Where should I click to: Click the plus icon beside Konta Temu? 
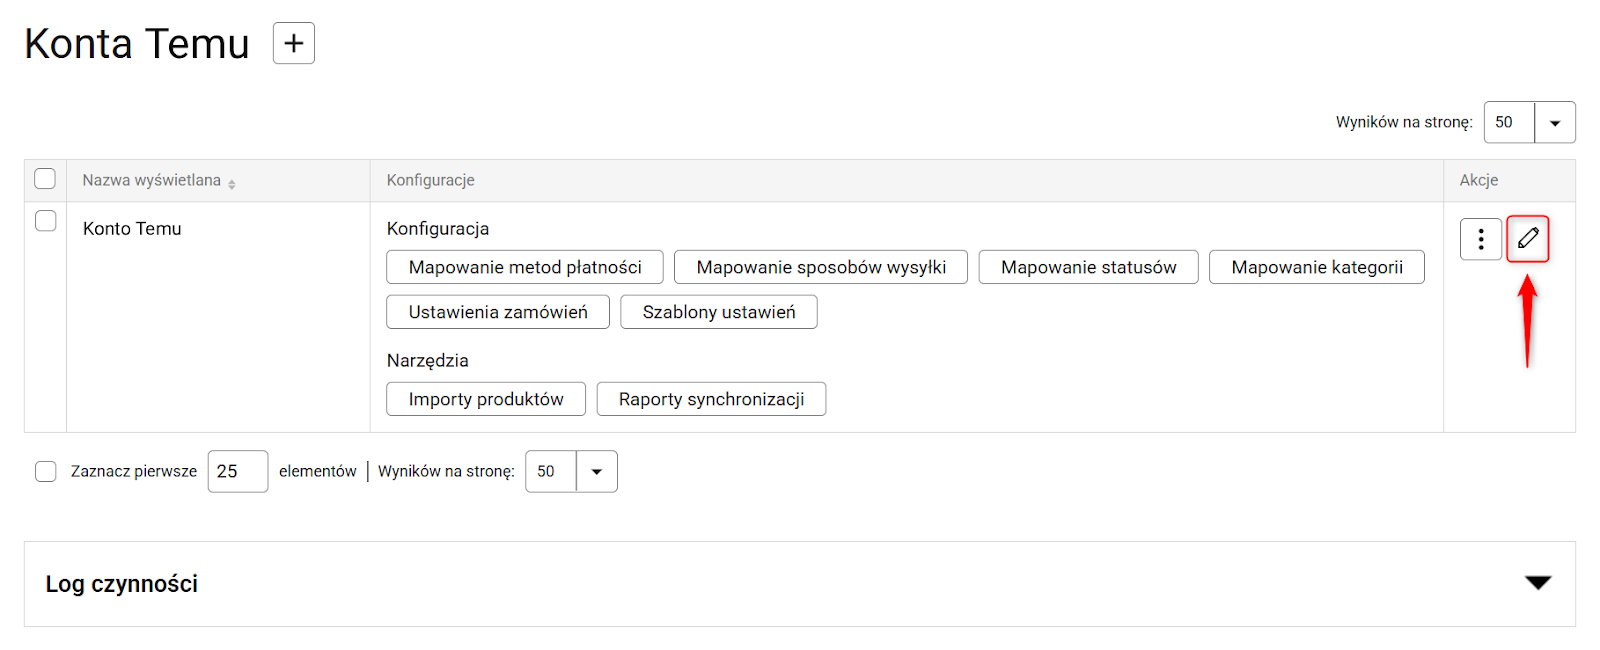294,43
